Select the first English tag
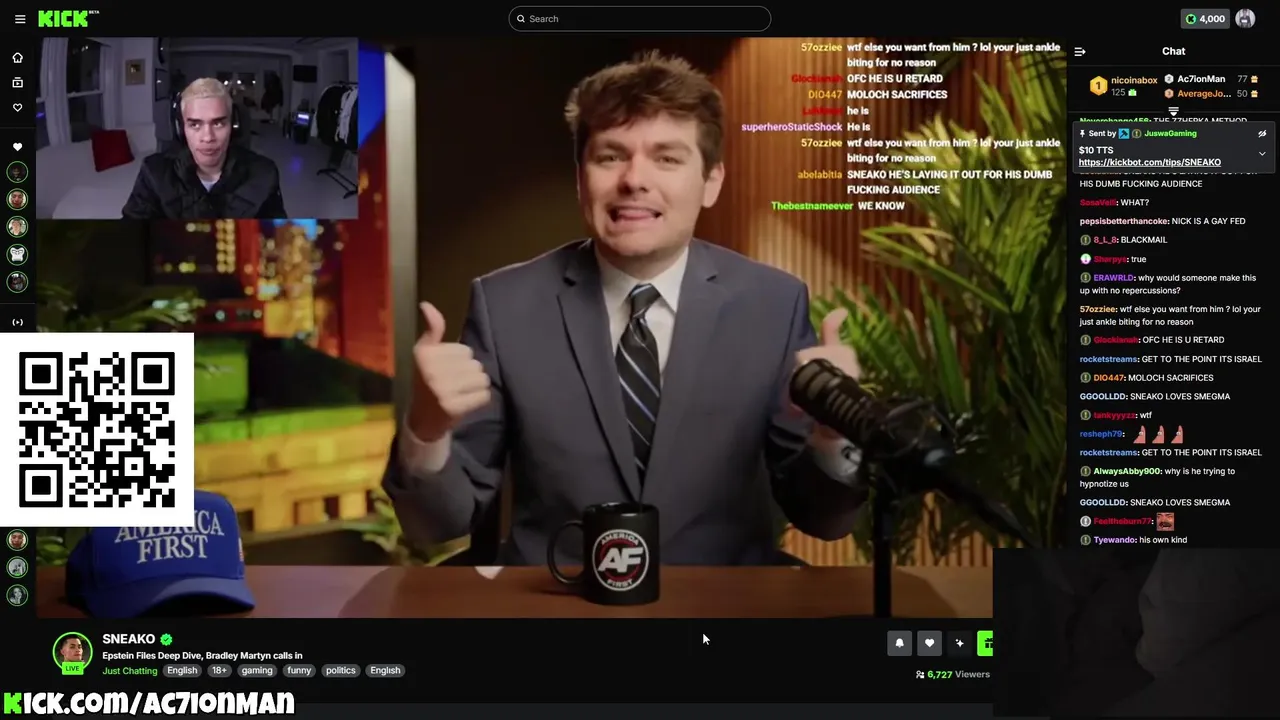 pyautogui.click(x=182, y=671)
